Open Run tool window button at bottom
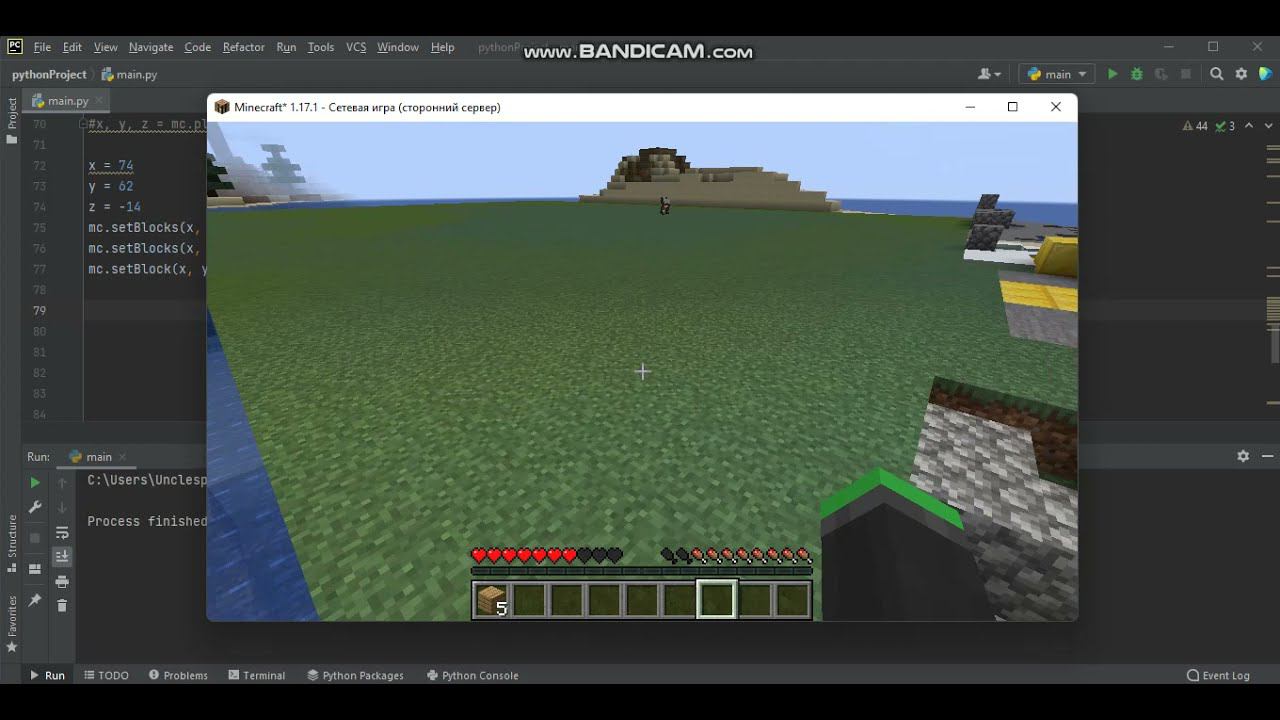 tap(47, 675)
